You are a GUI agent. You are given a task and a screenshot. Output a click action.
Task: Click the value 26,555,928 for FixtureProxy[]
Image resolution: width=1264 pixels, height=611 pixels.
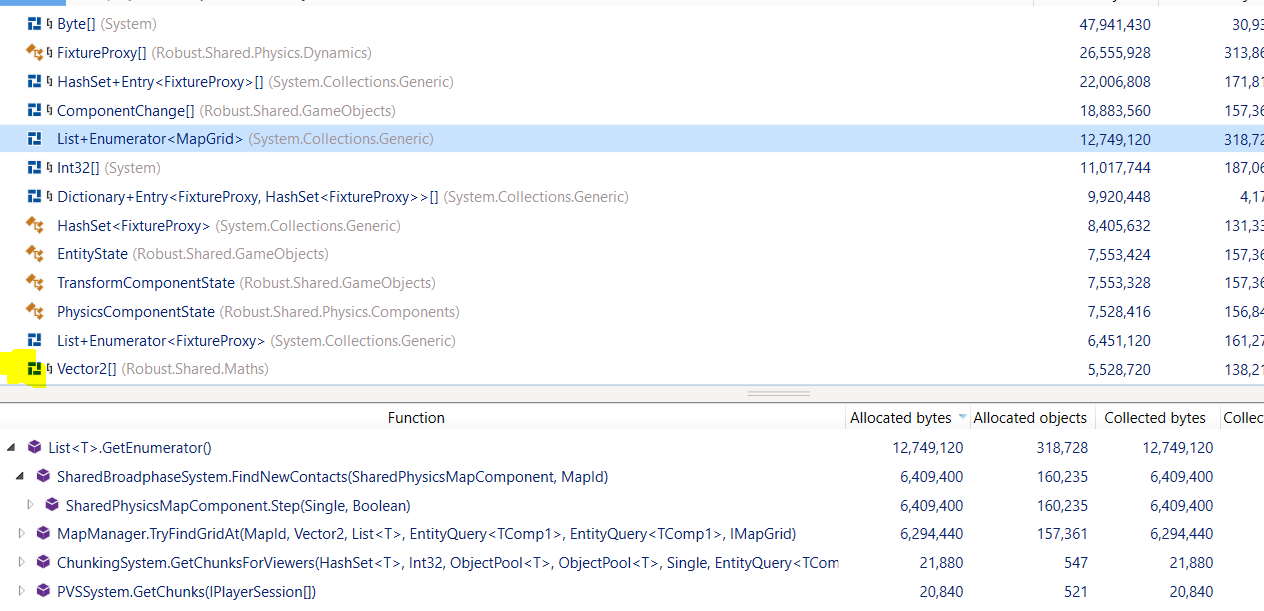(1115, 52)
